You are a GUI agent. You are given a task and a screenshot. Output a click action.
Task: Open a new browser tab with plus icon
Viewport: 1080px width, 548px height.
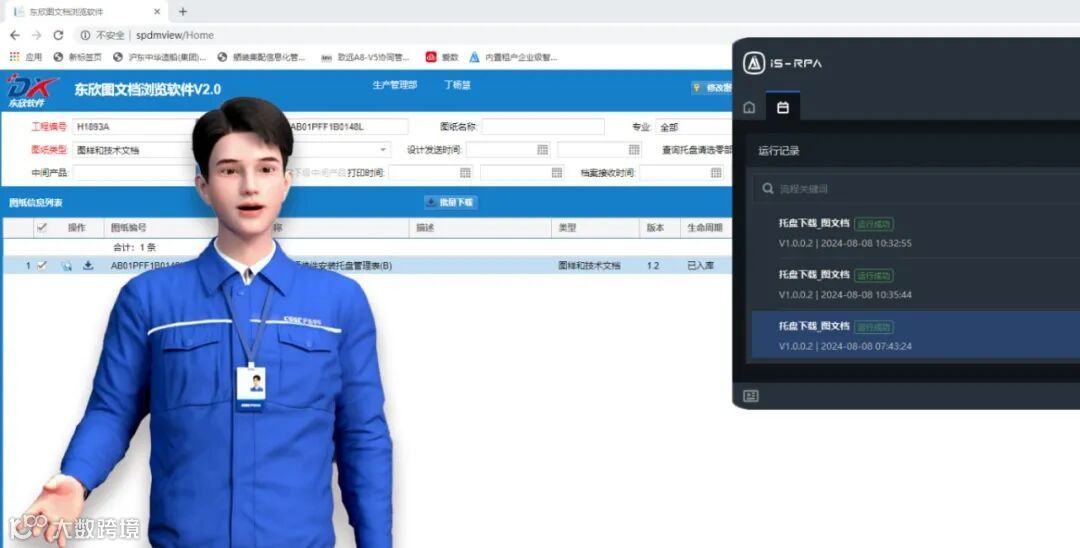click(183, 12)
